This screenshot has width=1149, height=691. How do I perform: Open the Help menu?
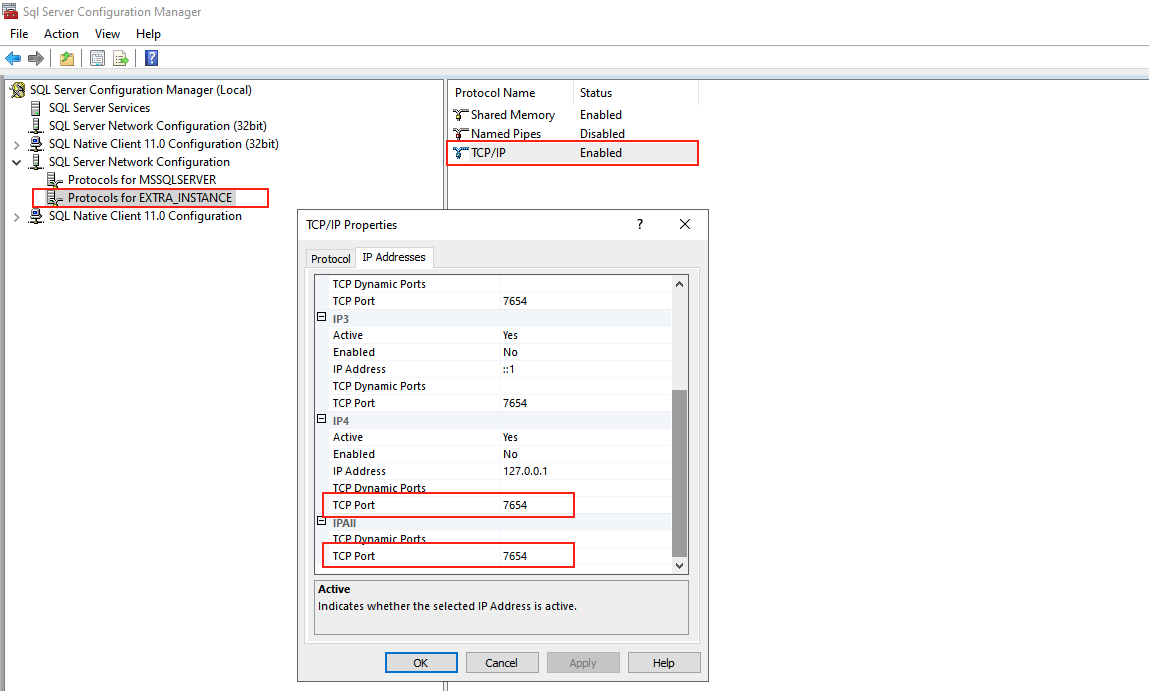(148, 34)
